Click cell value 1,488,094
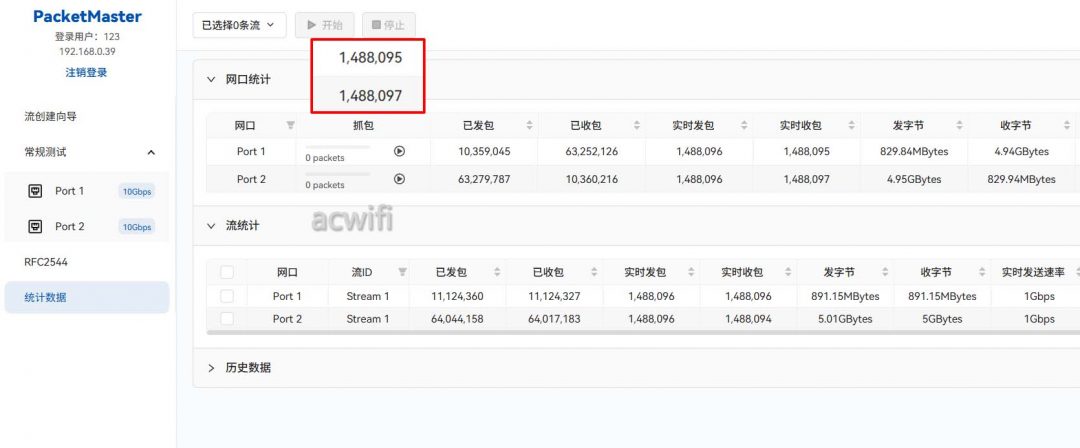 (748, 319)
